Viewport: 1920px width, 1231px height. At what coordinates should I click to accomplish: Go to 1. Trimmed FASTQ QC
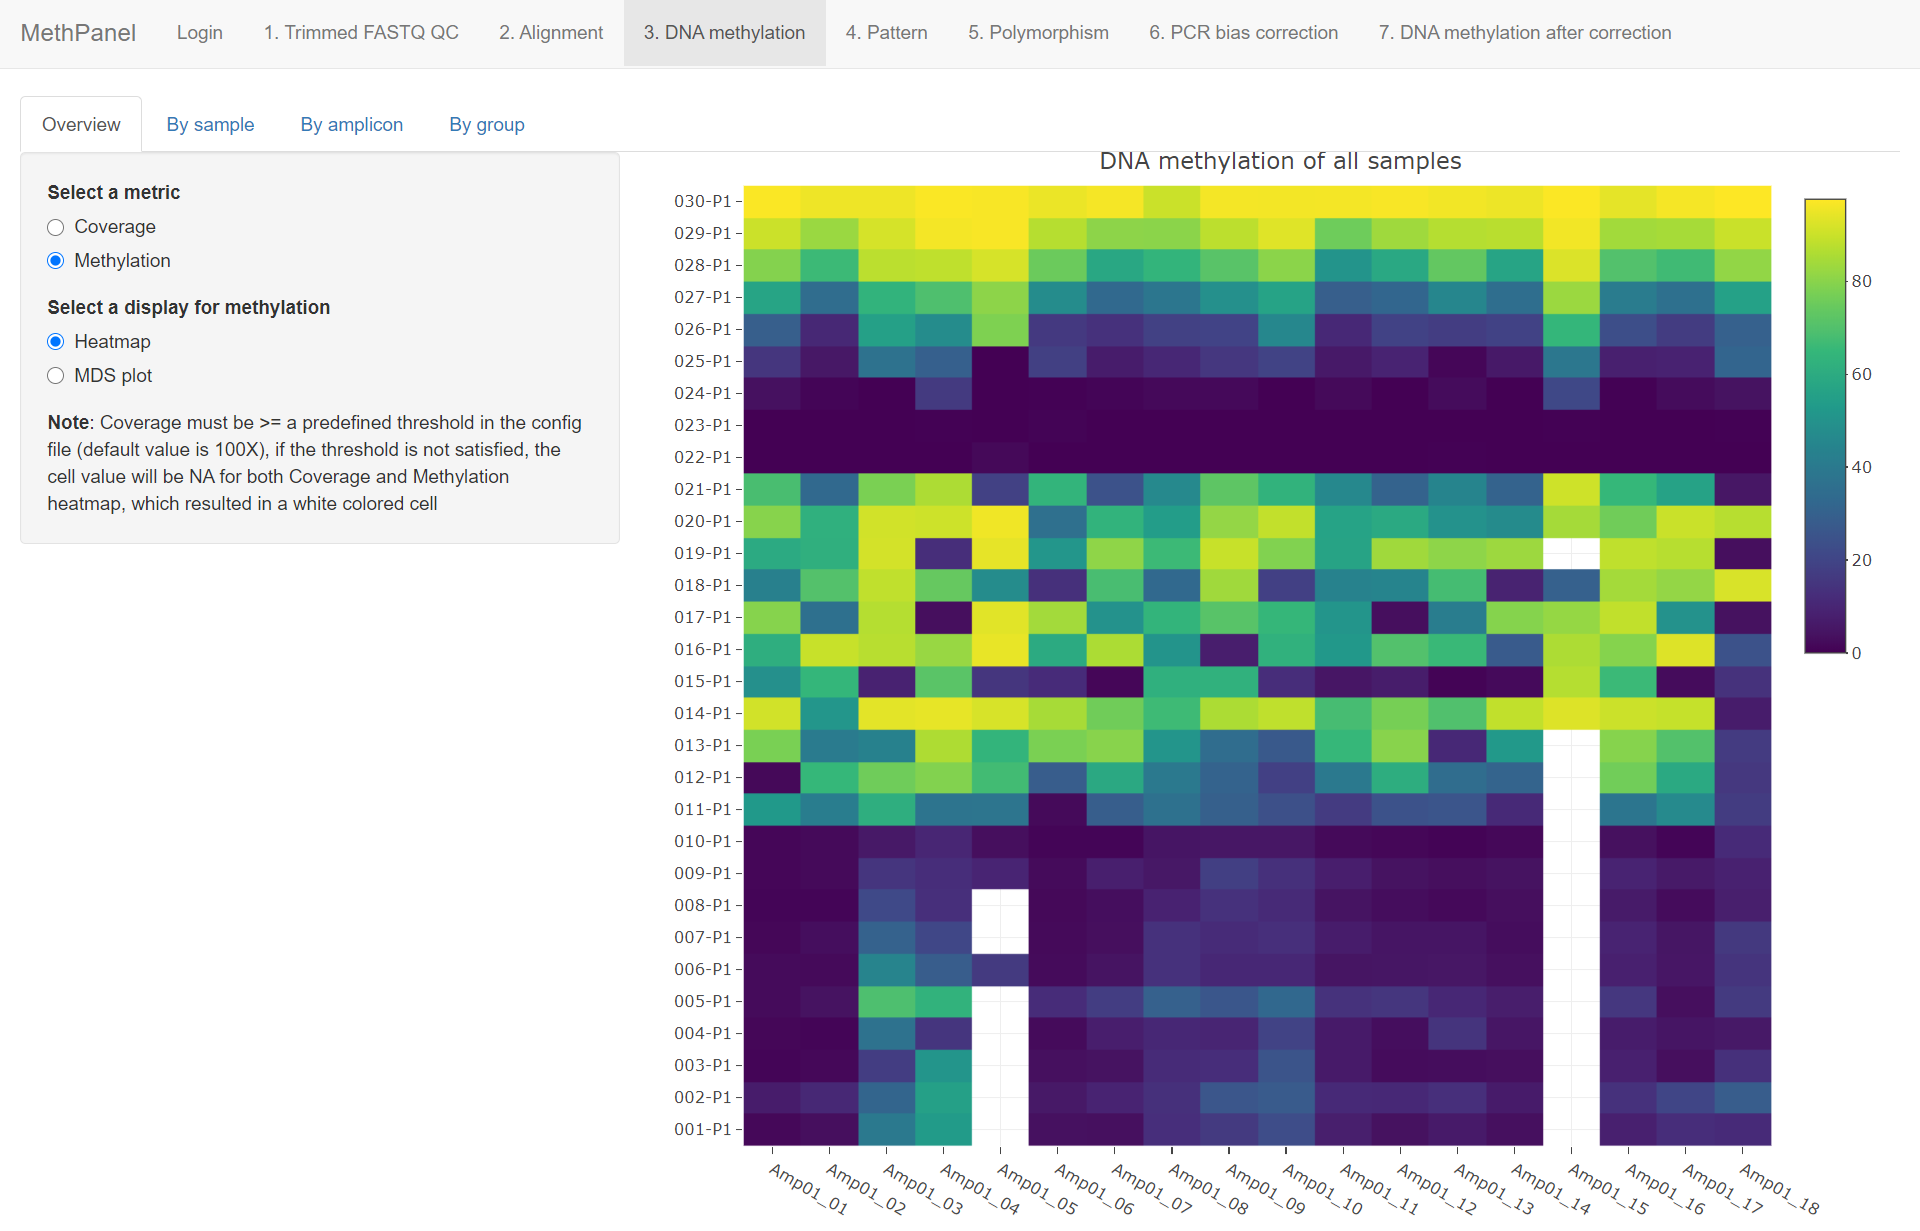[x=361, y=33]
